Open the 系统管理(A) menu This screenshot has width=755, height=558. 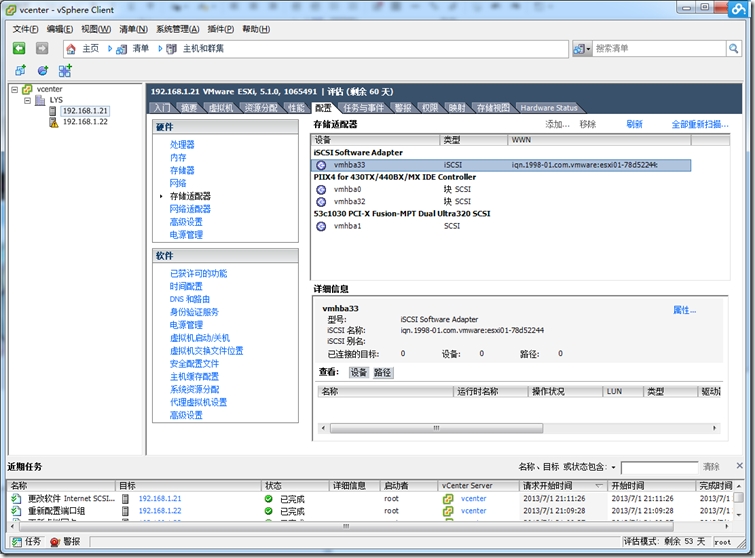[178, 29]
